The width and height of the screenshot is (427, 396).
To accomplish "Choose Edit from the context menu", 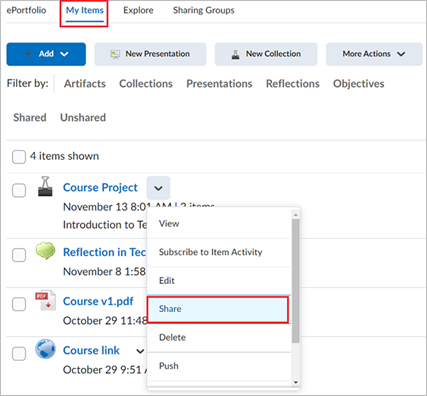I will [219, 281].
